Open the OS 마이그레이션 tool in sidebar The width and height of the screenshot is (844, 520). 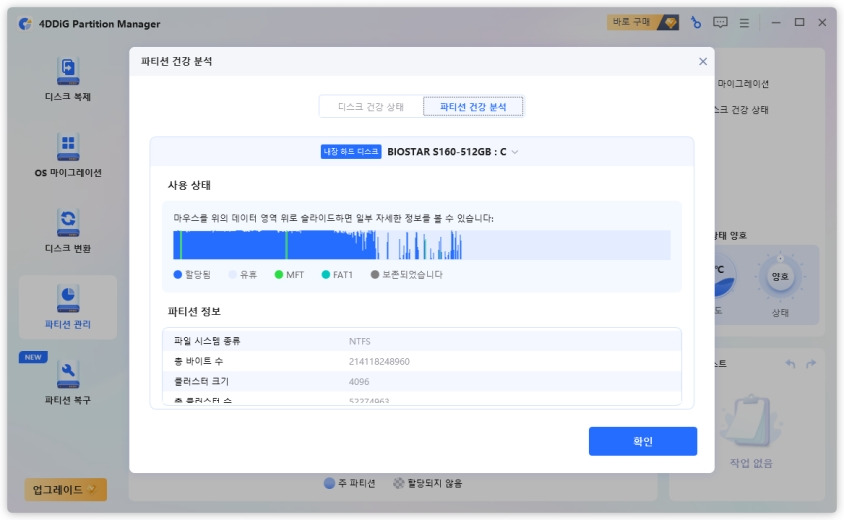(68, 155)
